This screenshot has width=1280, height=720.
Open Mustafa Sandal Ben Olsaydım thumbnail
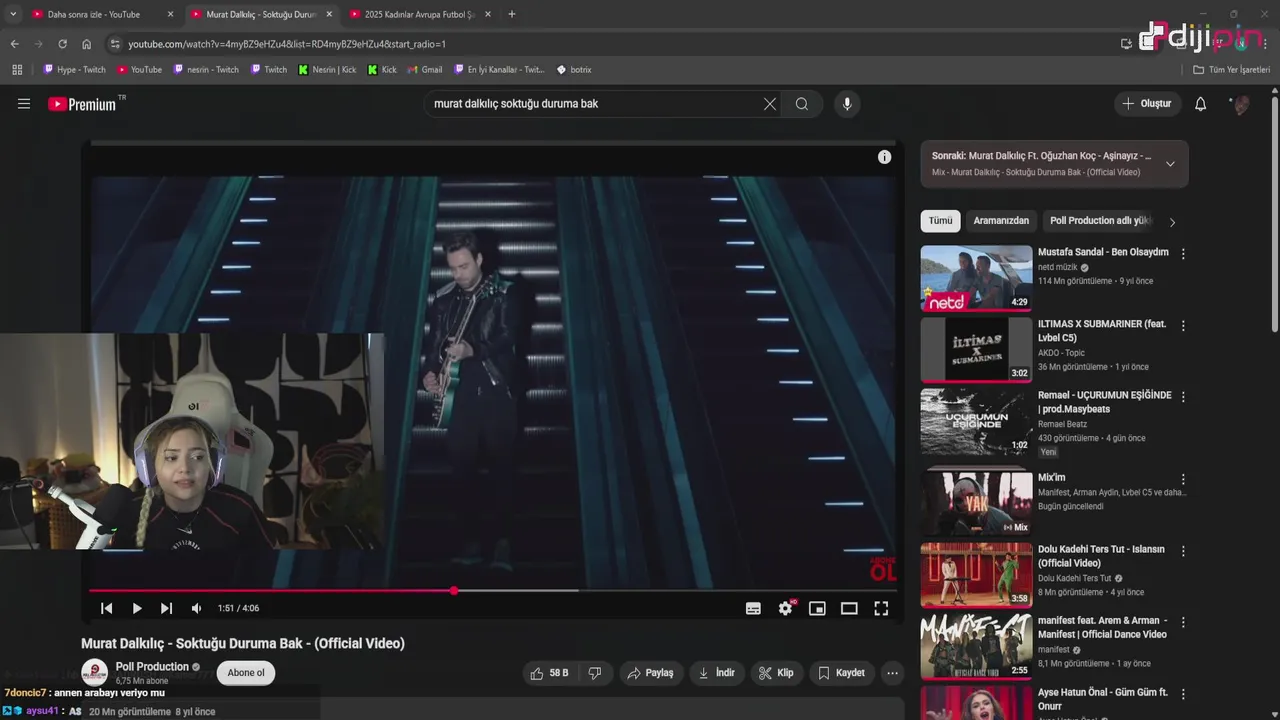pyautogui.click(x=976, y=278)
